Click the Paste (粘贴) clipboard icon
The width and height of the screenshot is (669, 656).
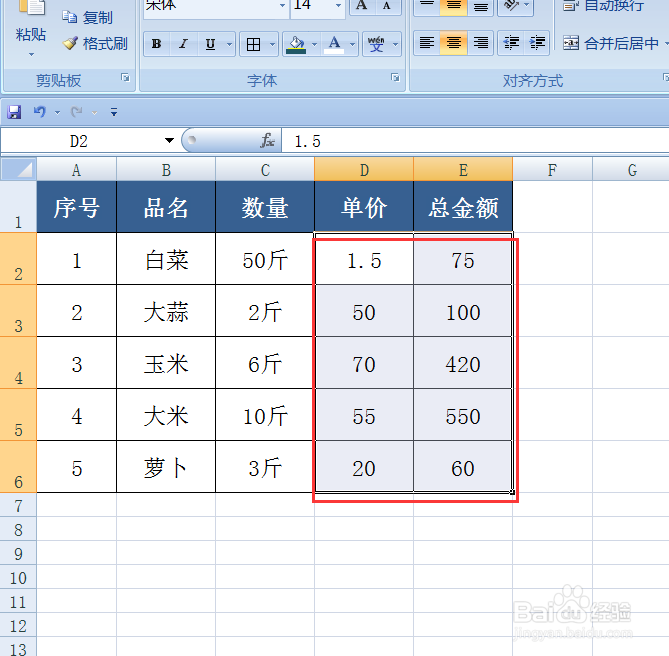(31, 8)
